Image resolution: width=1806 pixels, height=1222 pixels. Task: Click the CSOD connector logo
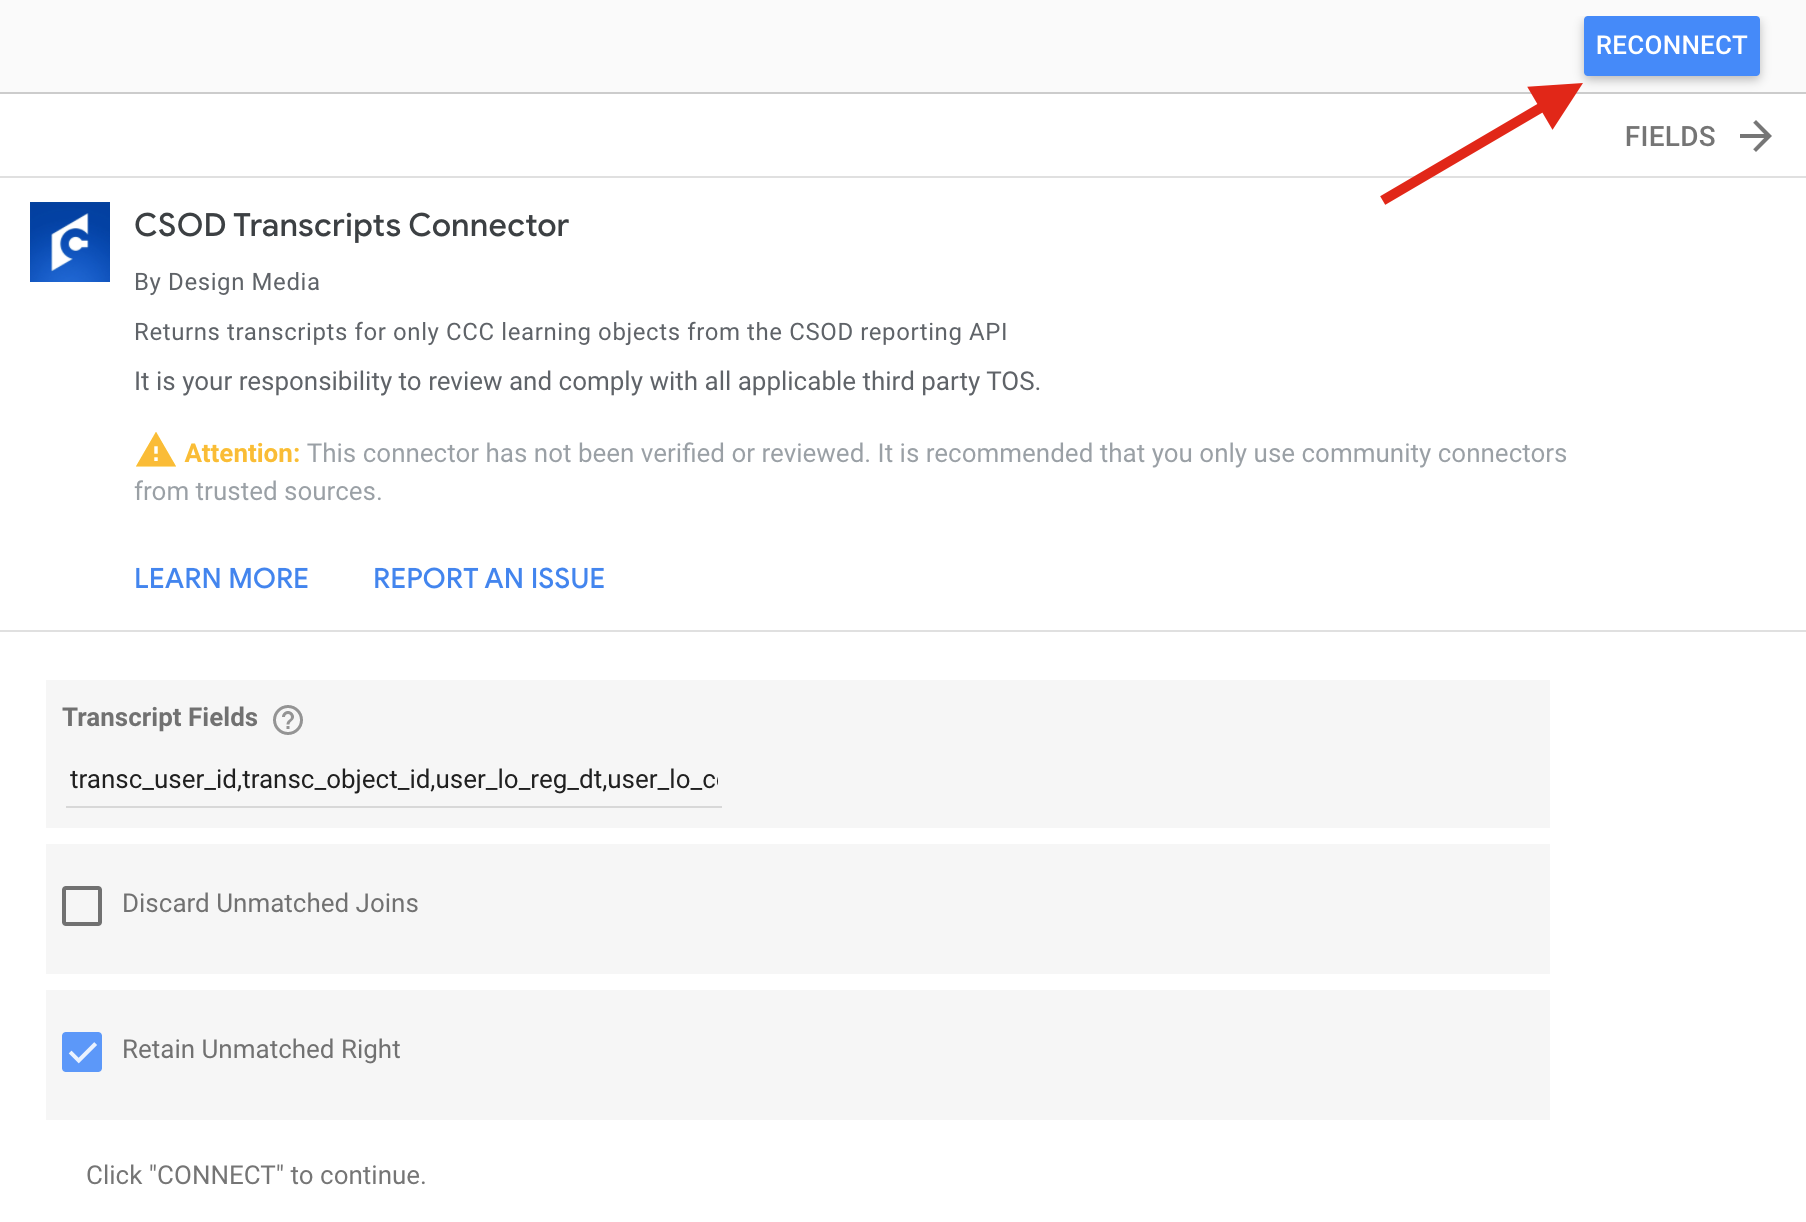click(70, 242)
